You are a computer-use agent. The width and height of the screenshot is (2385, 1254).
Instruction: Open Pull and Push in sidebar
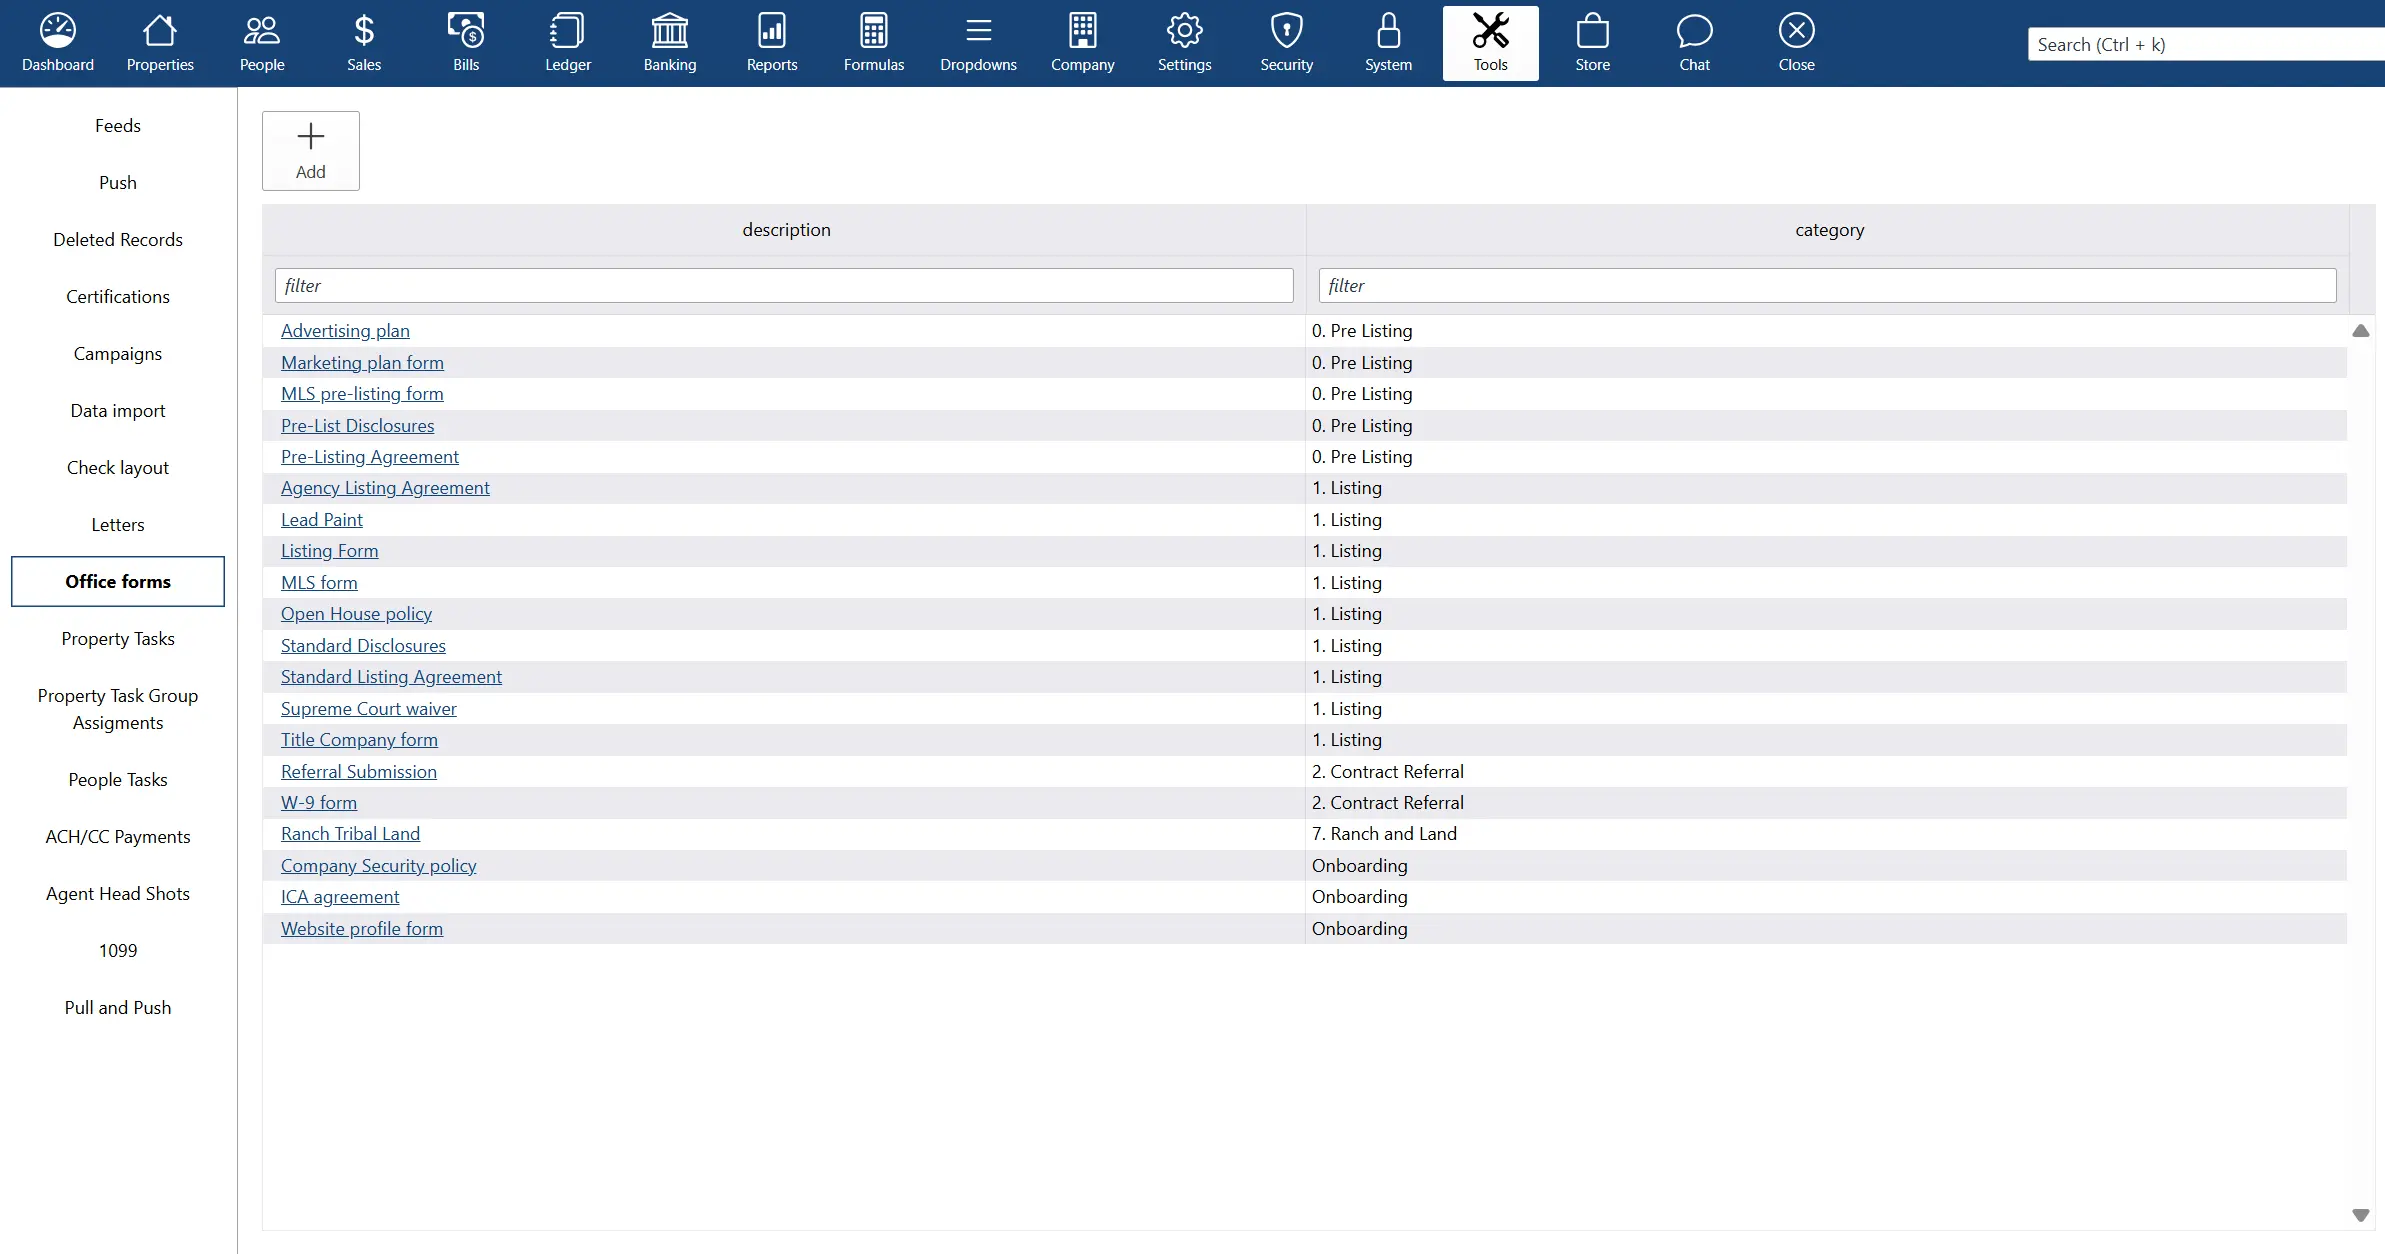[118, 1008]
